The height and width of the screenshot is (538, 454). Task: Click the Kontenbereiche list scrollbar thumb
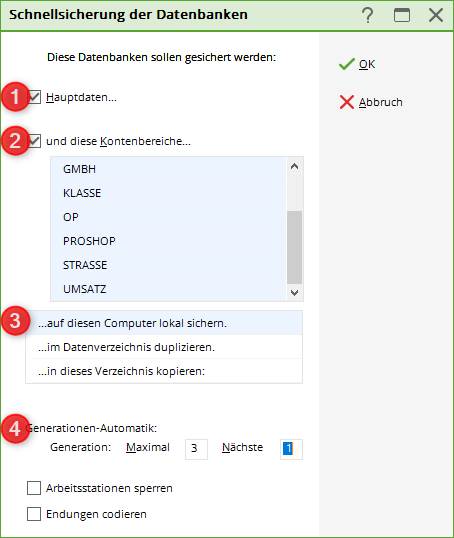[x=294, y=247]
